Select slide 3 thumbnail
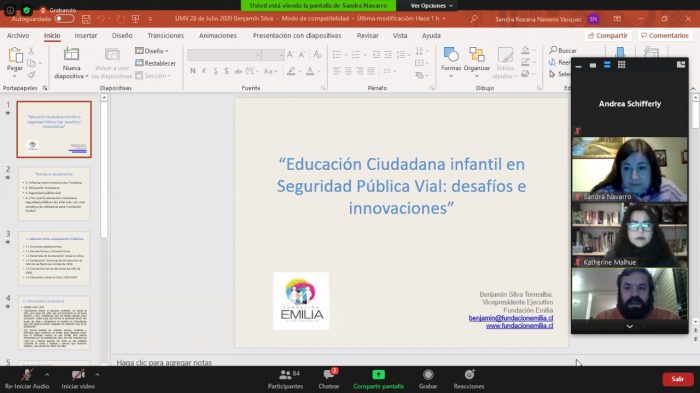Image resolution: width=700 pixels, height=393 pixels. (54, 259)
